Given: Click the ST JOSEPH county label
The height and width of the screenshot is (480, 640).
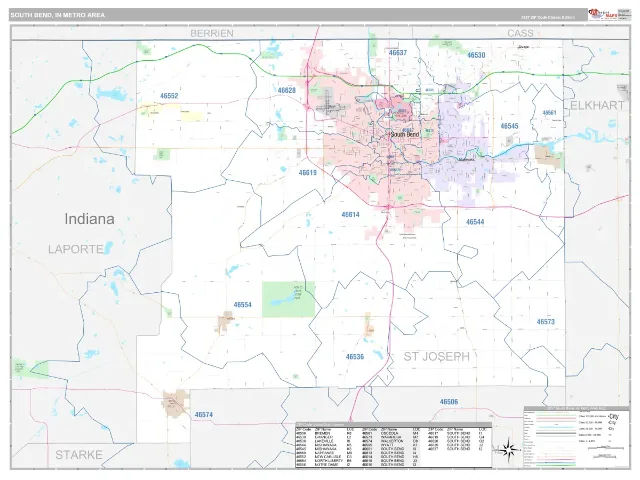Looking at the screenshot, I should [x=437, y=357].
